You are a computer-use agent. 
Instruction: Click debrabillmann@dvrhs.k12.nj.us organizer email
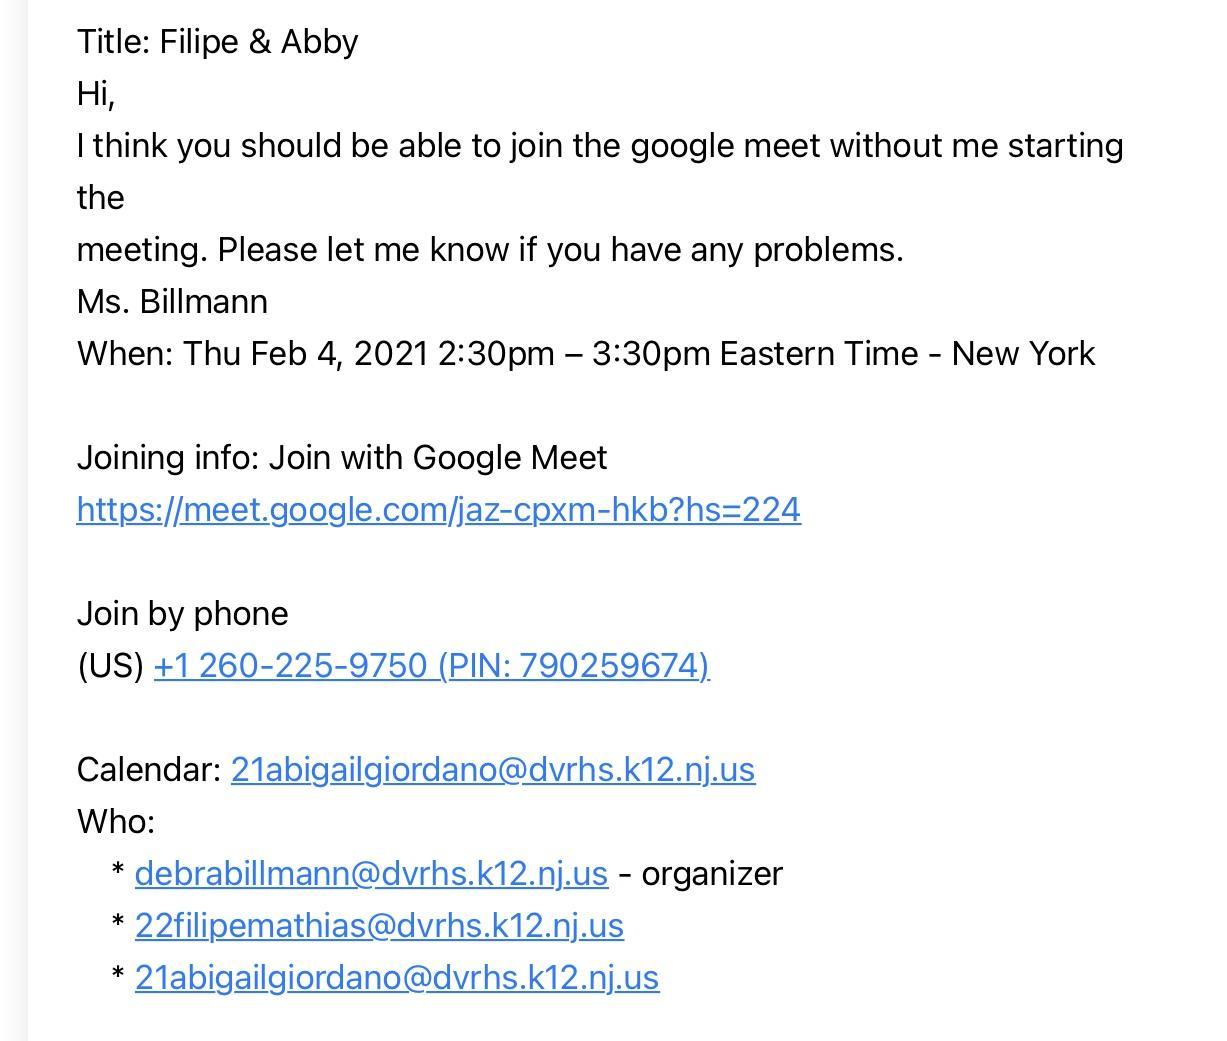[x=370, y=874]
